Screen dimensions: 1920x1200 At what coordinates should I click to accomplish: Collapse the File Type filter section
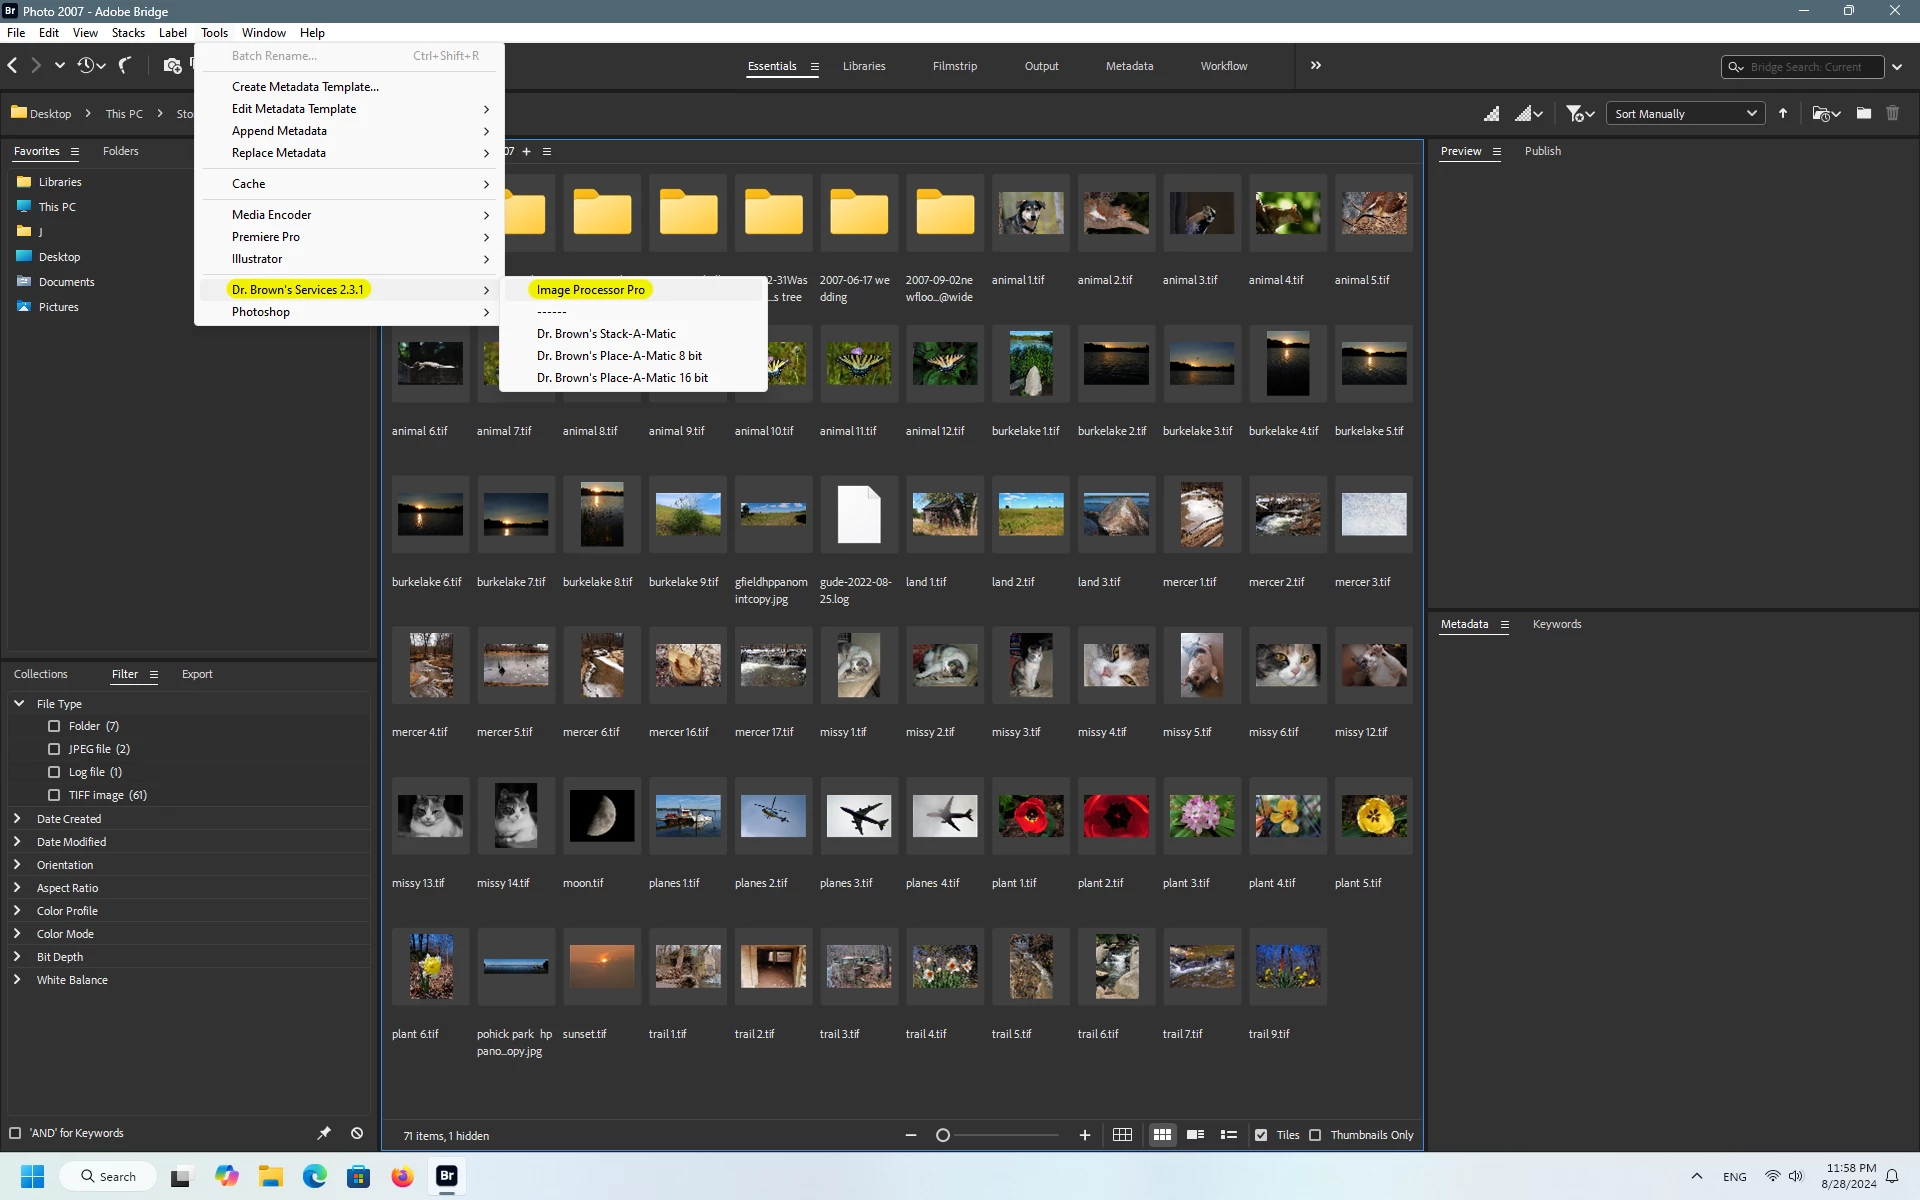pyautogui.click(x=18, y=704)
